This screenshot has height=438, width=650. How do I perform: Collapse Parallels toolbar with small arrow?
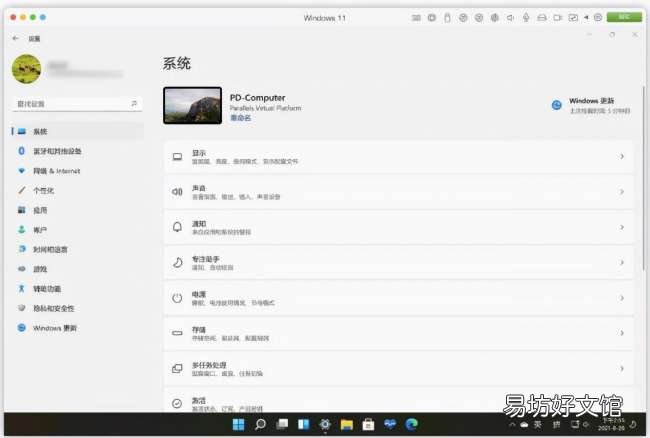pos(586,17)
